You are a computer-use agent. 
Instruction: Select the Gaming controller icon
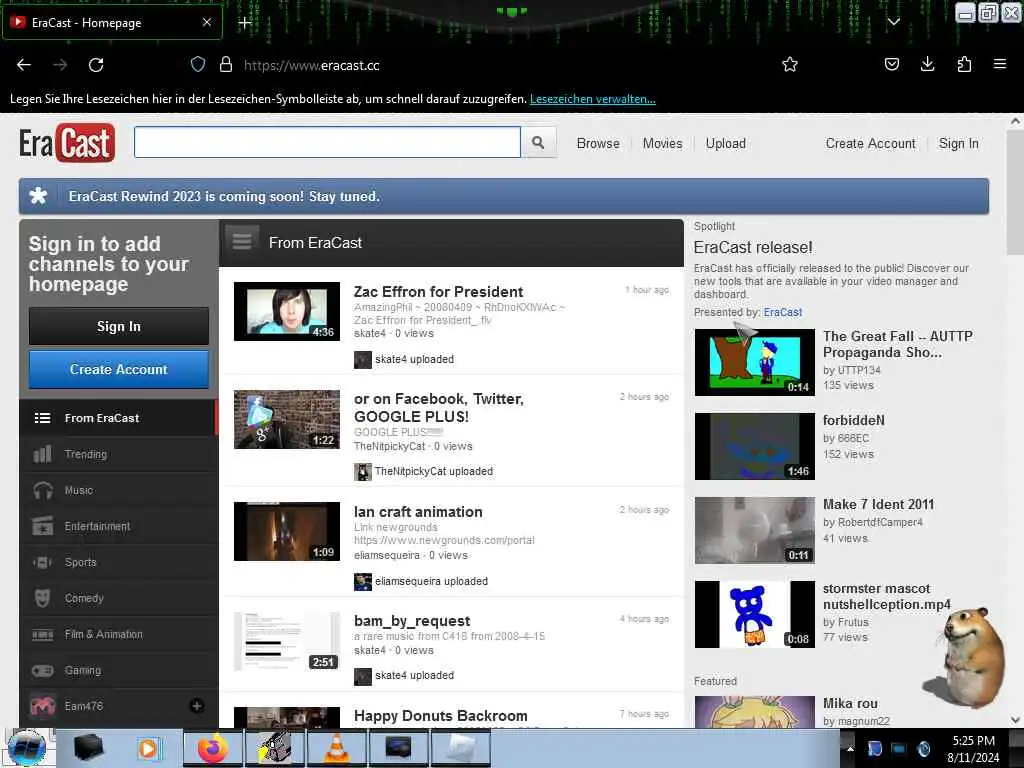tap(42, 670)
